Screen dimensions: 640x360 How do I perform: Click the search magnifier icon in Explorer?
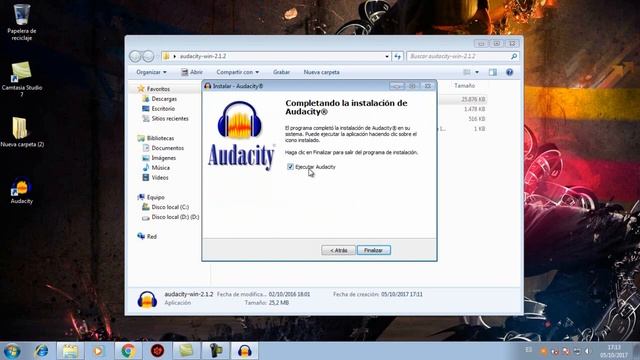click(514, 56)
